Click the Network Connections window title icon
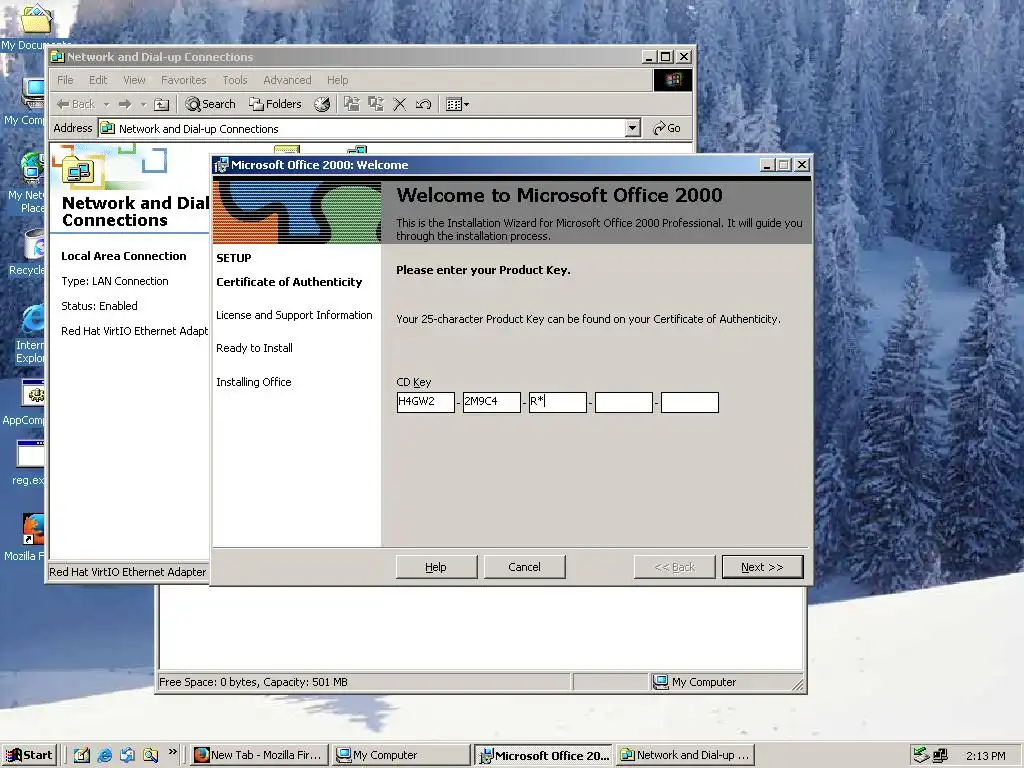This screenshot has width=1024, height=768. pyautogui.click(x=57, y=57)
